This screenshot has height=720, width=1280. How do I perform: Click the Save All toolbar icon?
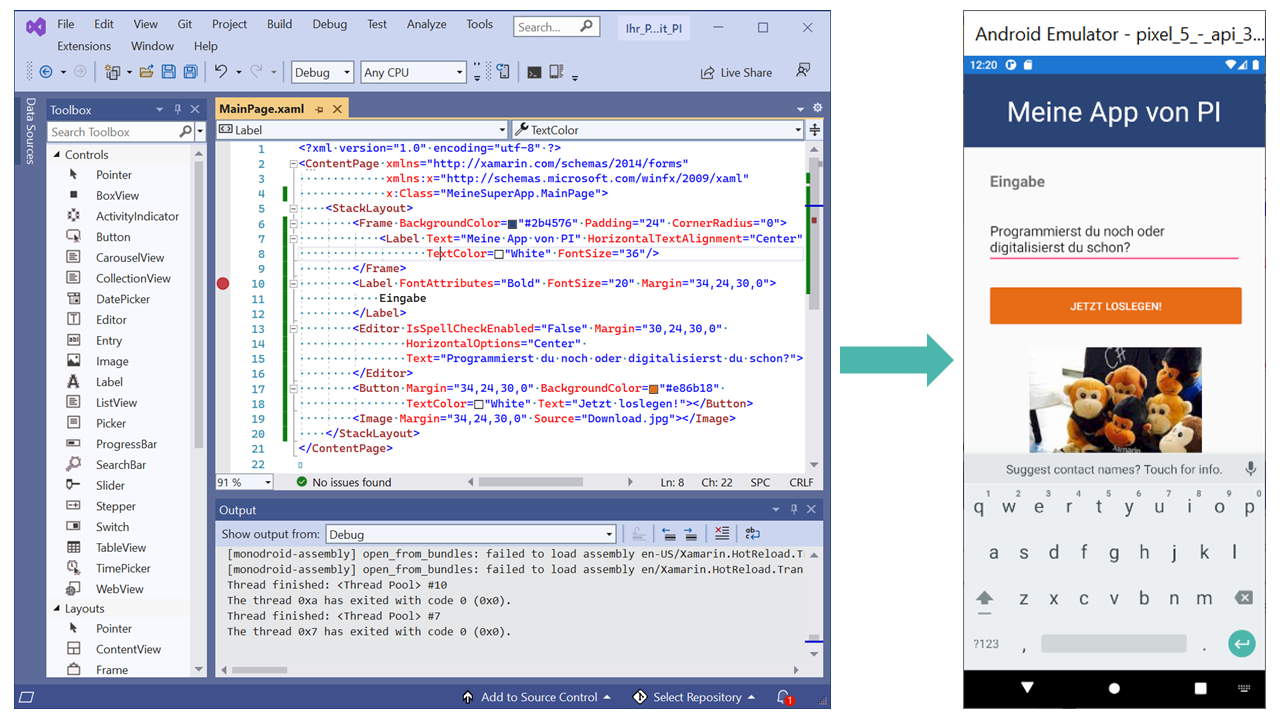[189, 72]
